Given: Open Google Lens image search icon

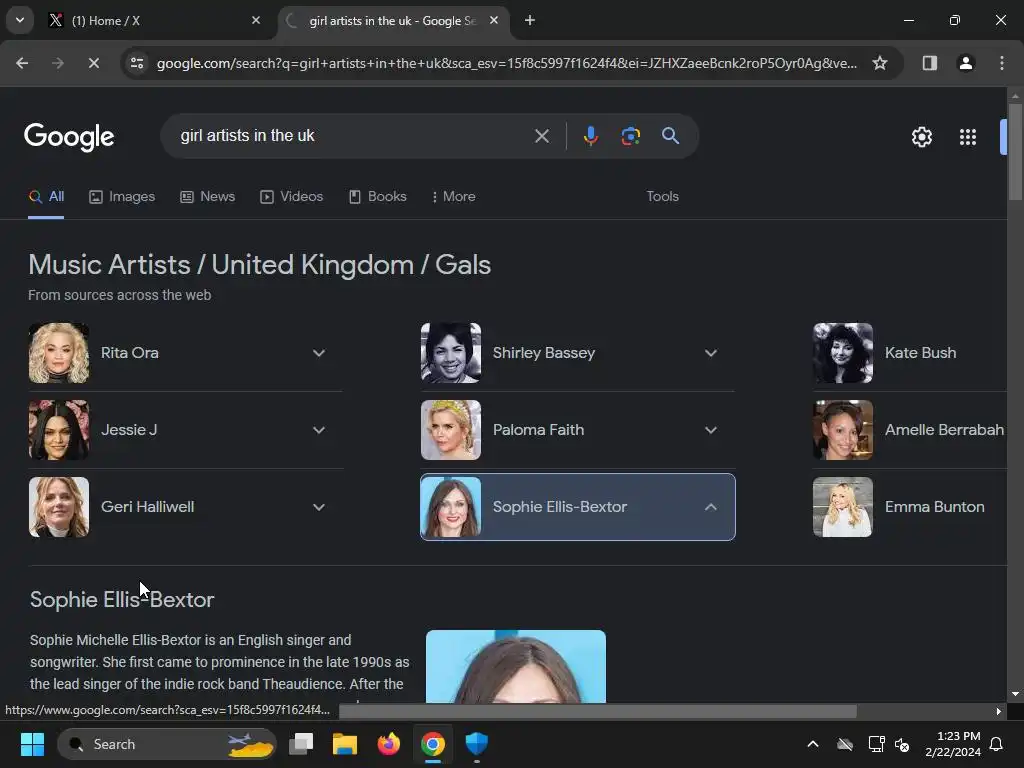Looking at the screenshot, I should pyautogui.click(x=630, y=136).
